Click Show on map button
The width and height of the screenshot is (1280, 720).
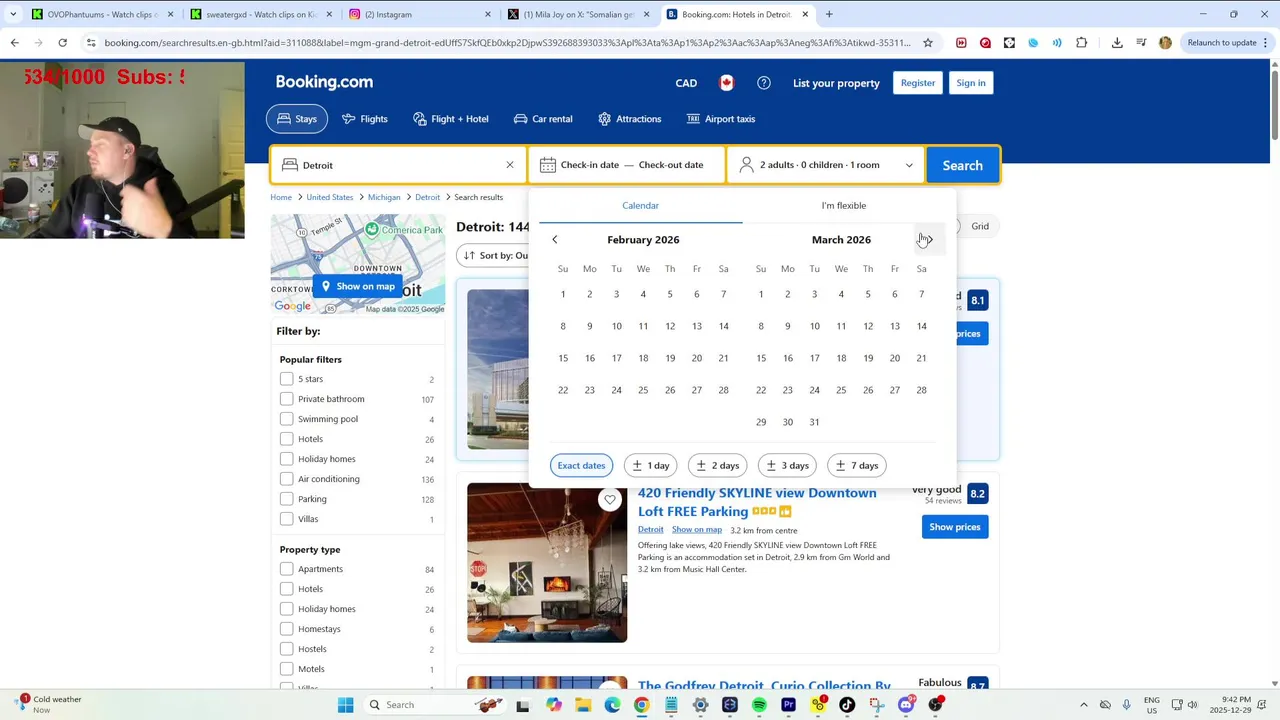pyautogui.click(x=358, y=286)
